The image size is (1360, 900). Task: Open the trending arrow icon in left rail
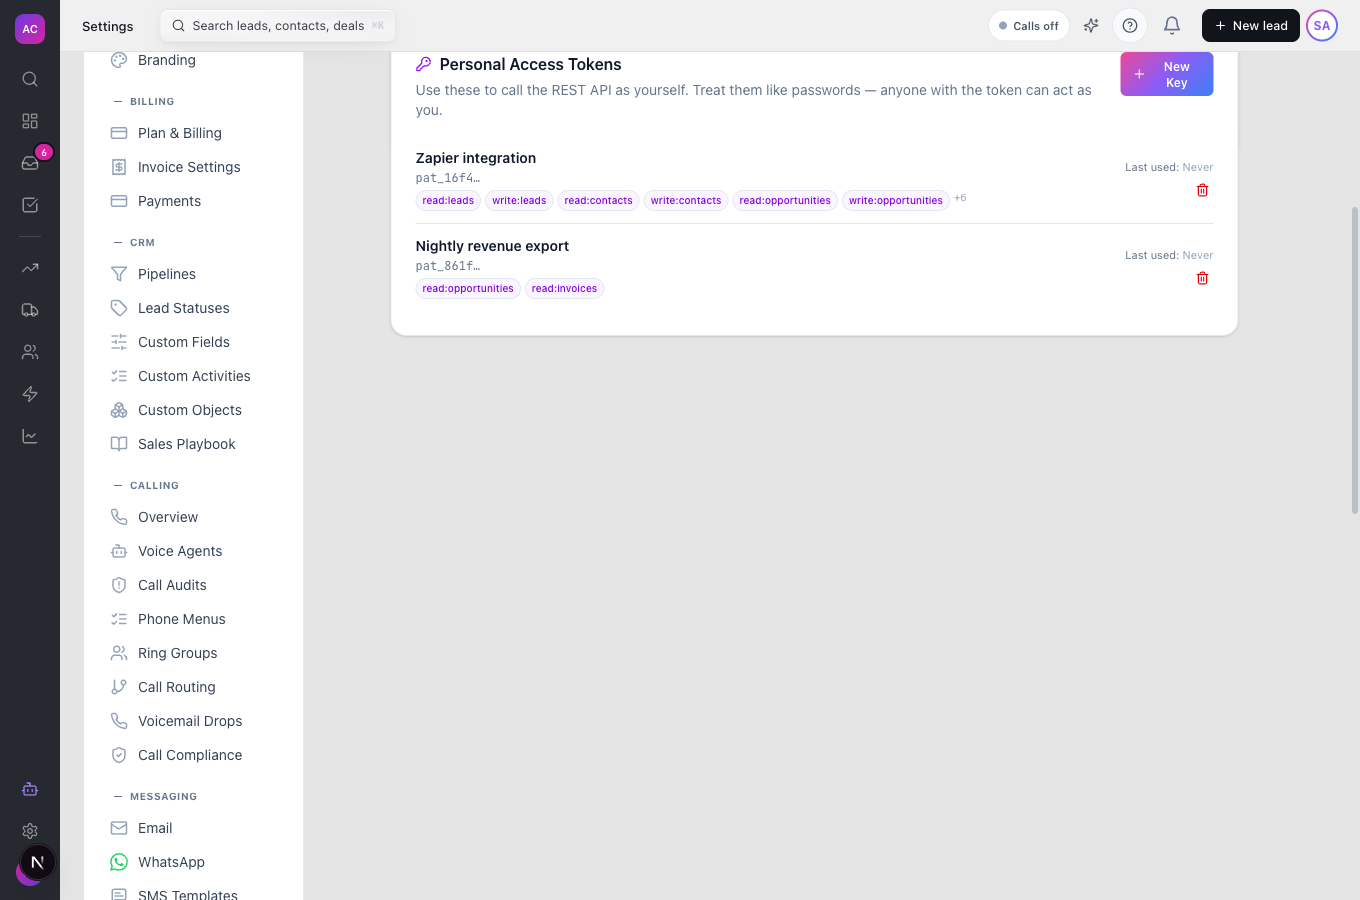coord(30,268)
